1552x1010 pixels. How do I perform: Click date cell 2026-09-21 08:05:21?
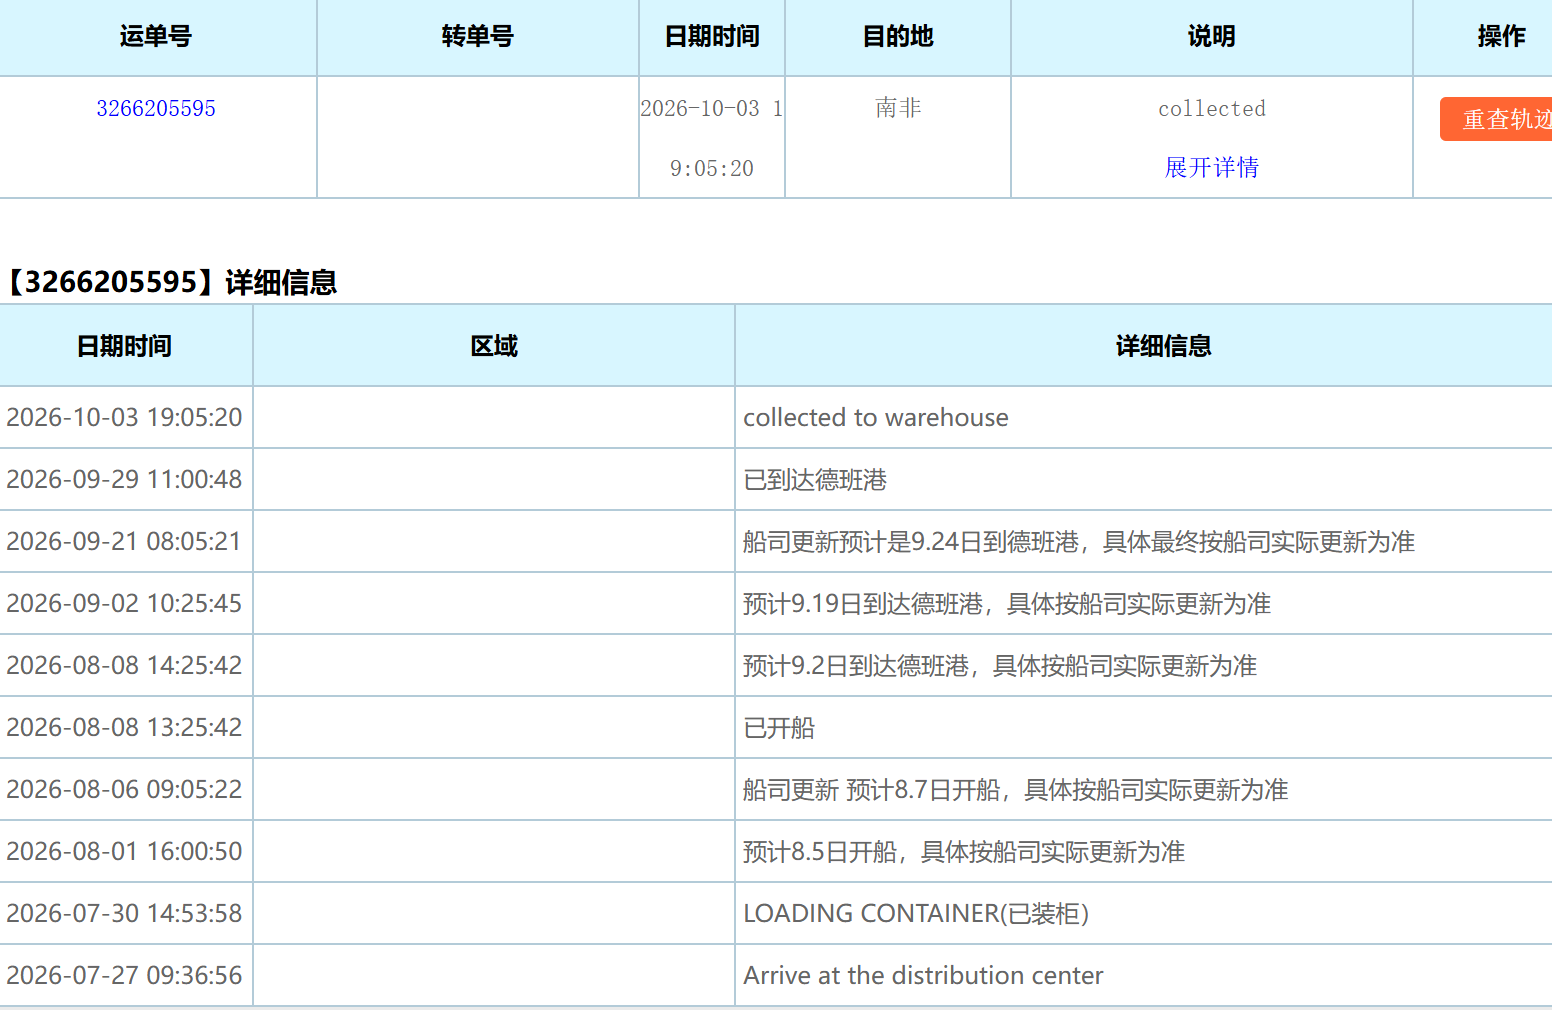(125, 541)
